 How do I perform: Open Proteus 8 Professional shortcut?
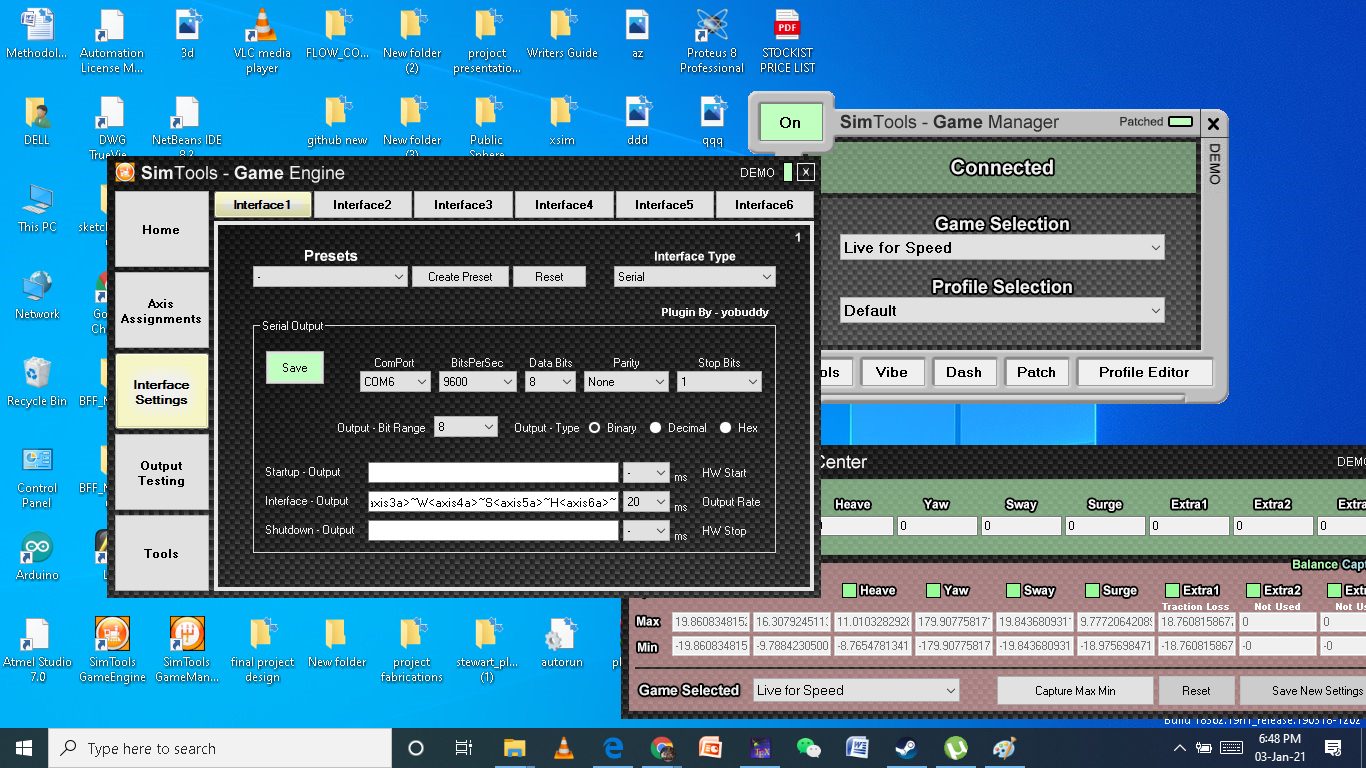point(712,41)
